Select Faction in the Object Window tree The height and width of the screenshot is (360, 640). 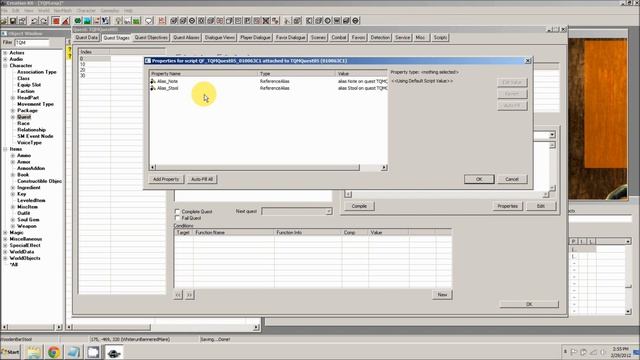[x=26, y=91]
